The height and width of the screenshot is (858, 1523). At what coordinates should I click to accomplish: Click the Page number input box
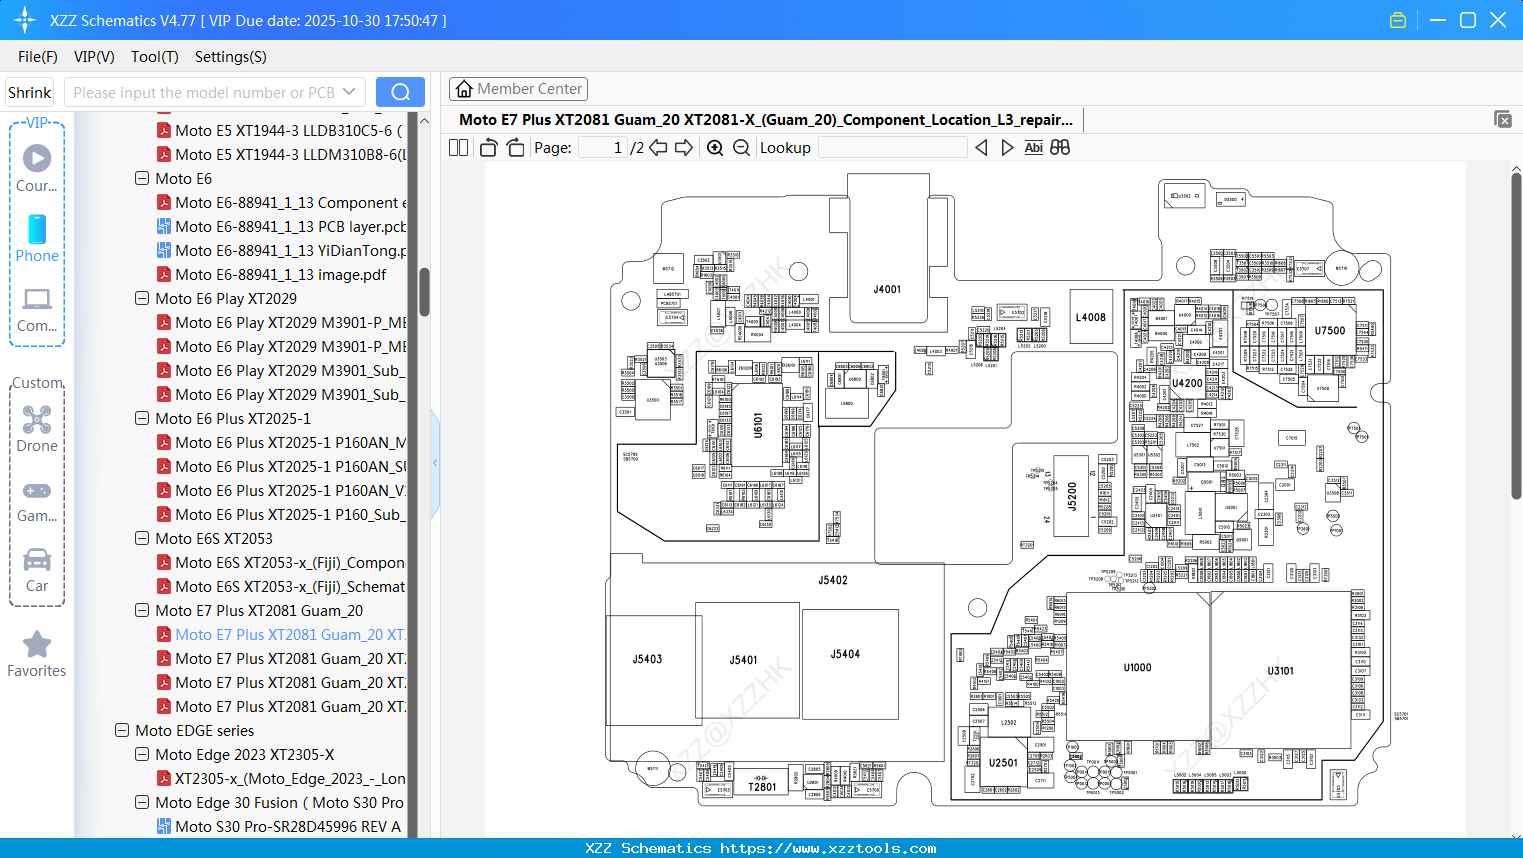(x=602, y=148)
